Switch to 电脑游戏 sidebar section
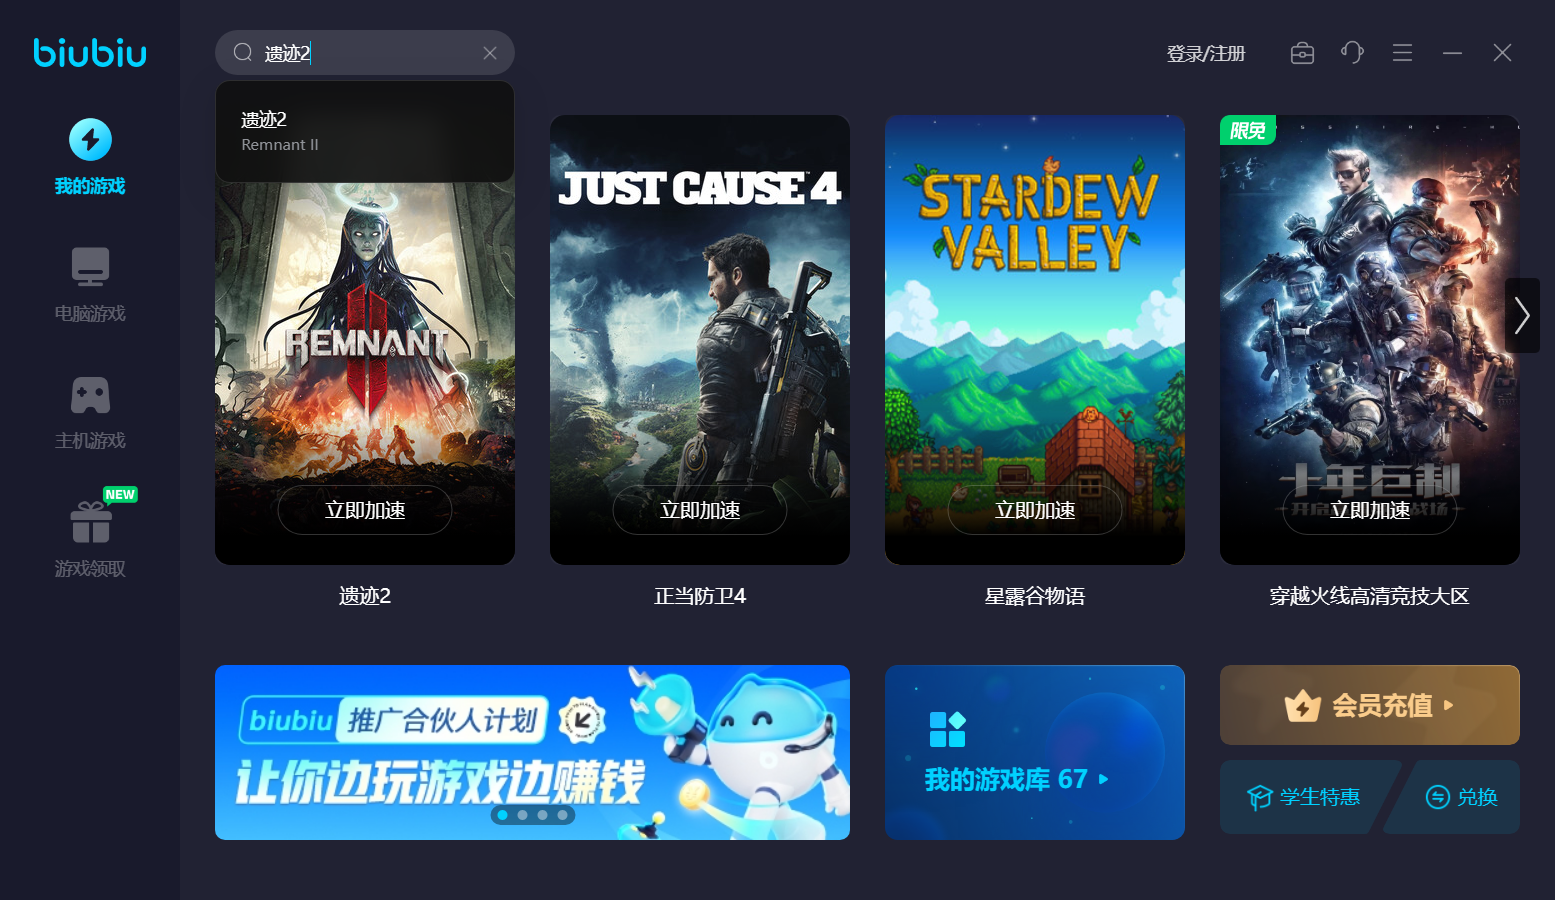Viewport: 1555px width, 900px height. (x=90, y=285)
